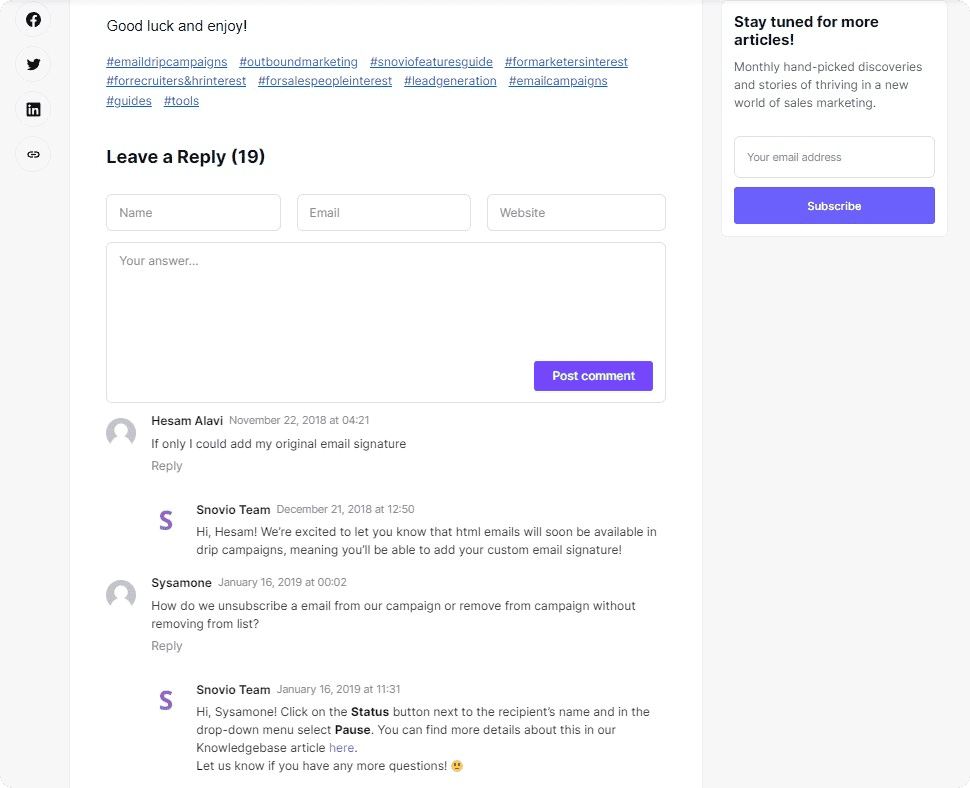The height and width of the screenshot is (788, 970).
Task: Reply to Hesam Alavi's comment
Action: point(166,466)
